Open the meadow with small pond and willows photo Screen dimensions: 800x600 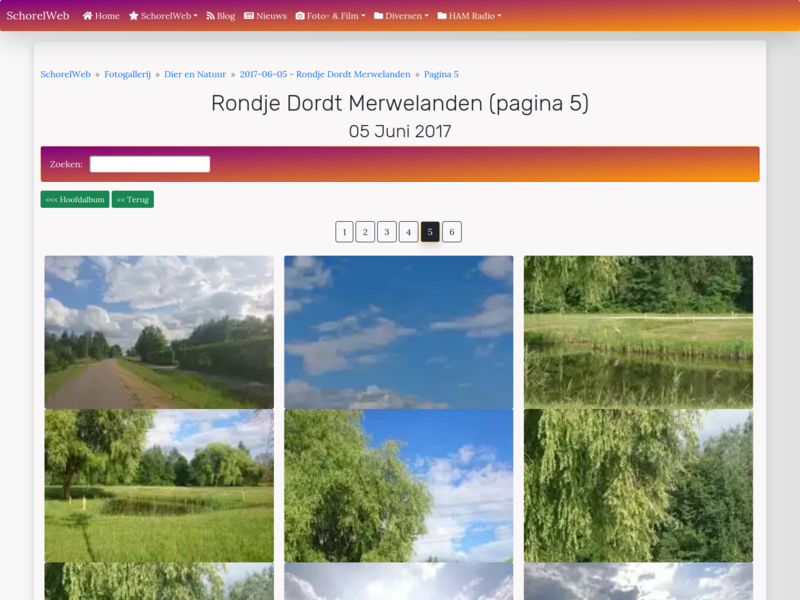coord(159,486)
